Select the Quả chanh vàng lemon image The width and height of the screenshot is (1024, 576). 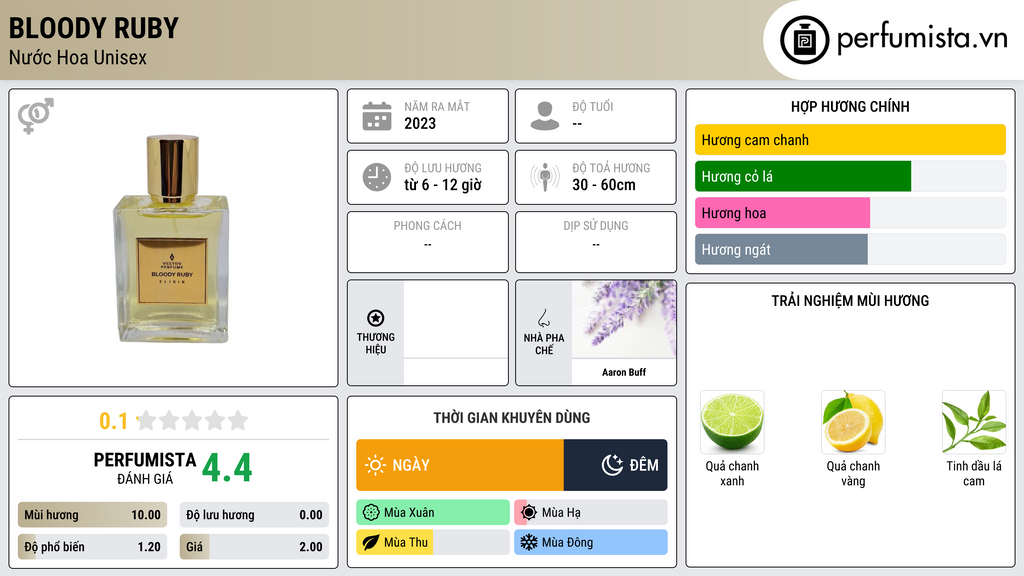(853, 422)
